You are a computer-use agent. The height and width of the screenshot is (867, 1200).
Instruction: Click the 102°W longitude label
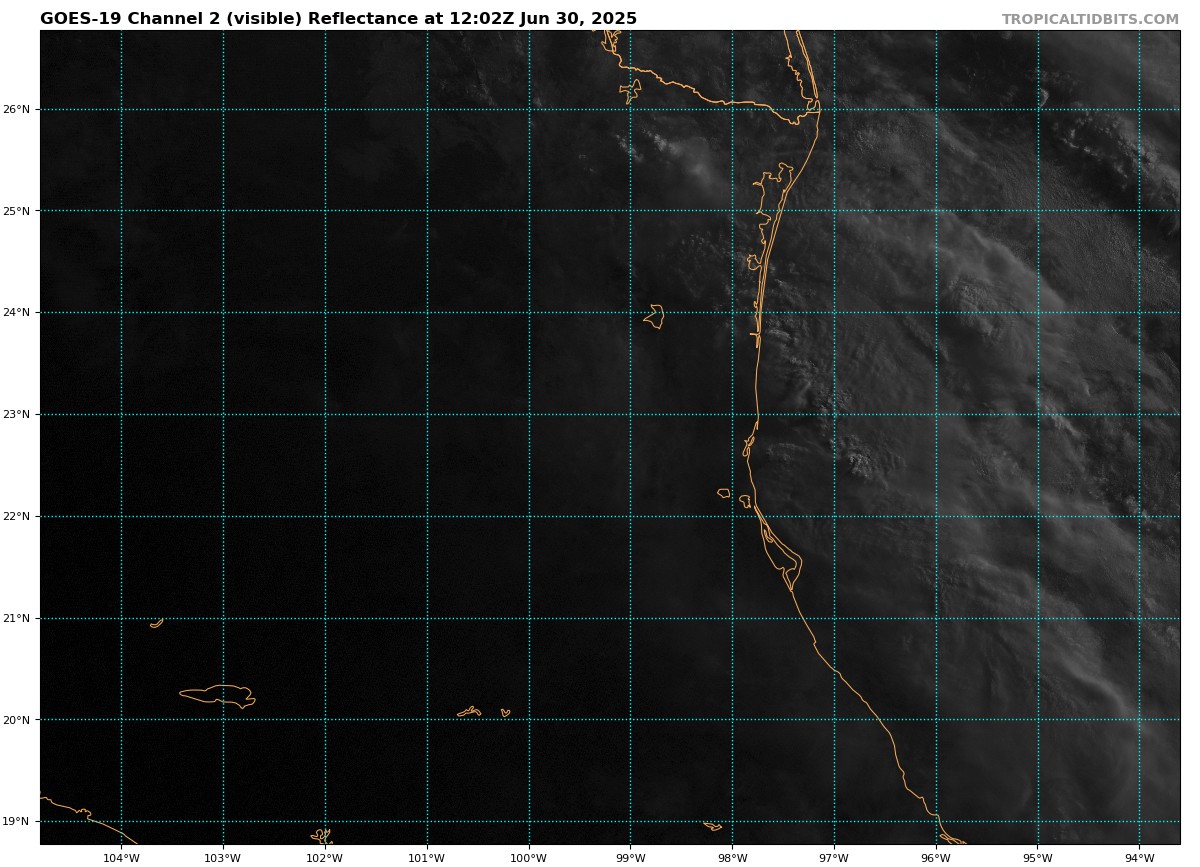point(325,857)
